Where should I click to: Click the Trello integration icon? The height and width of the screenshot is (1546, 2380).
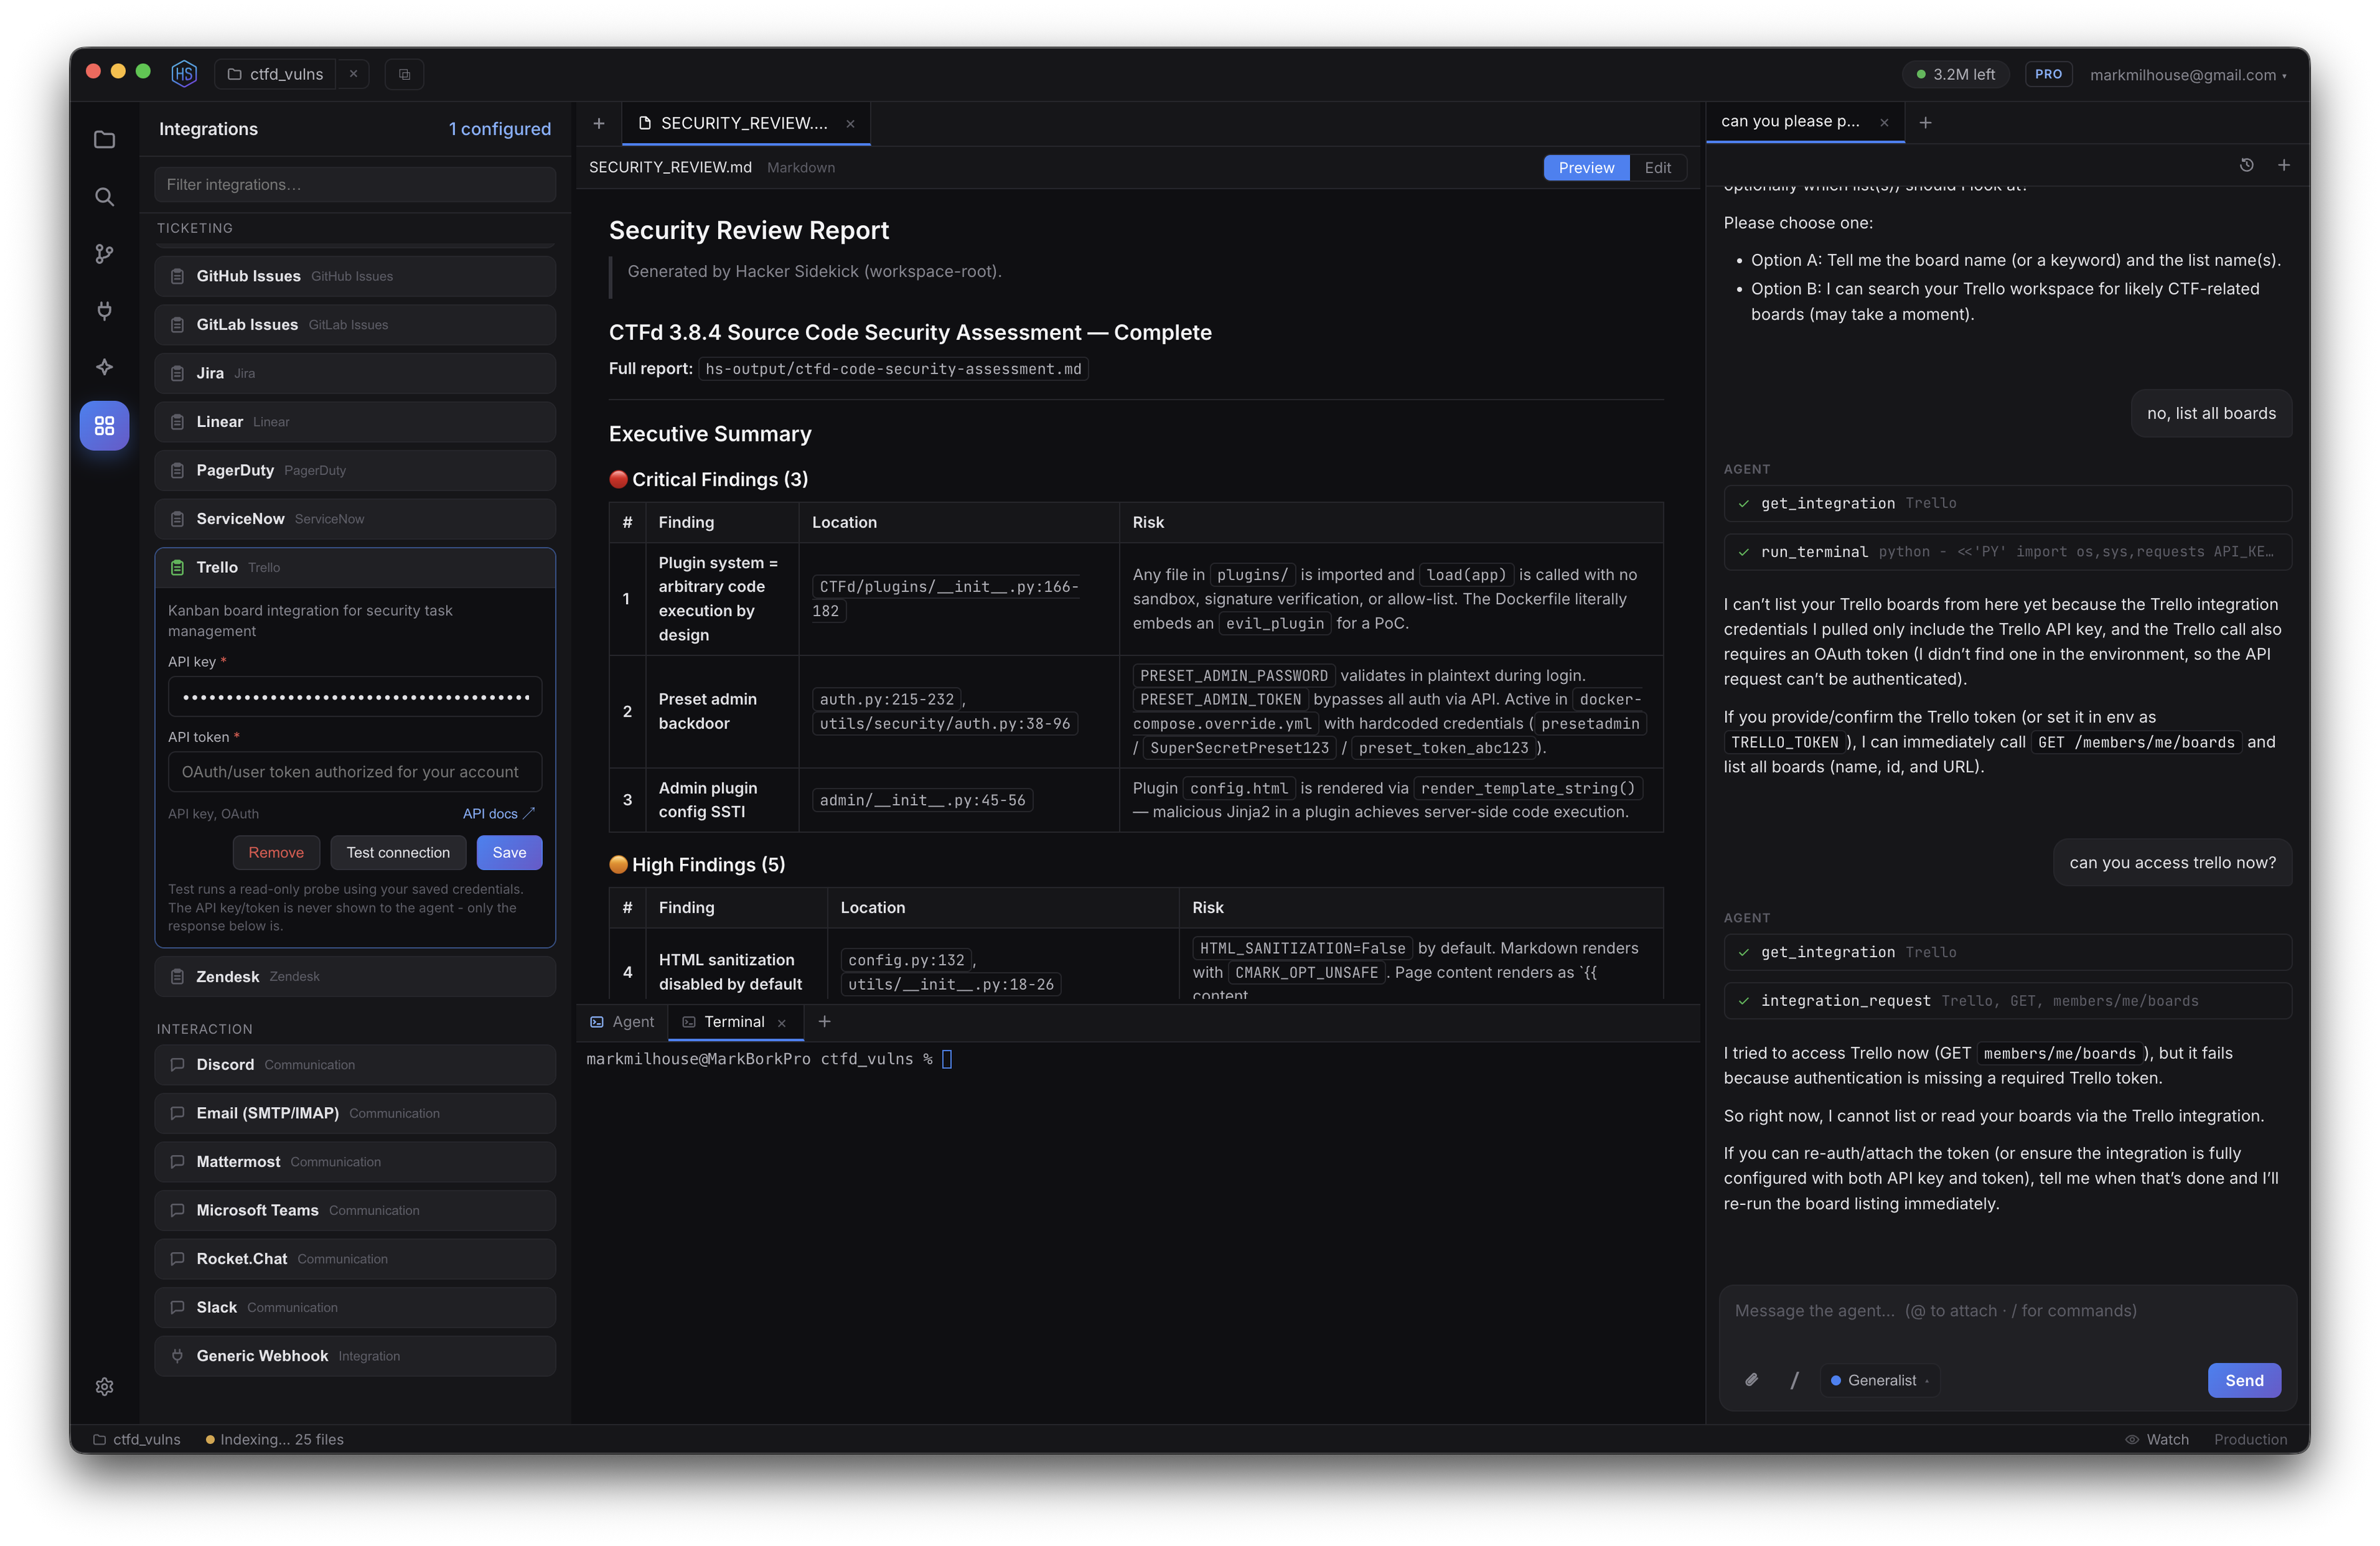177,568
